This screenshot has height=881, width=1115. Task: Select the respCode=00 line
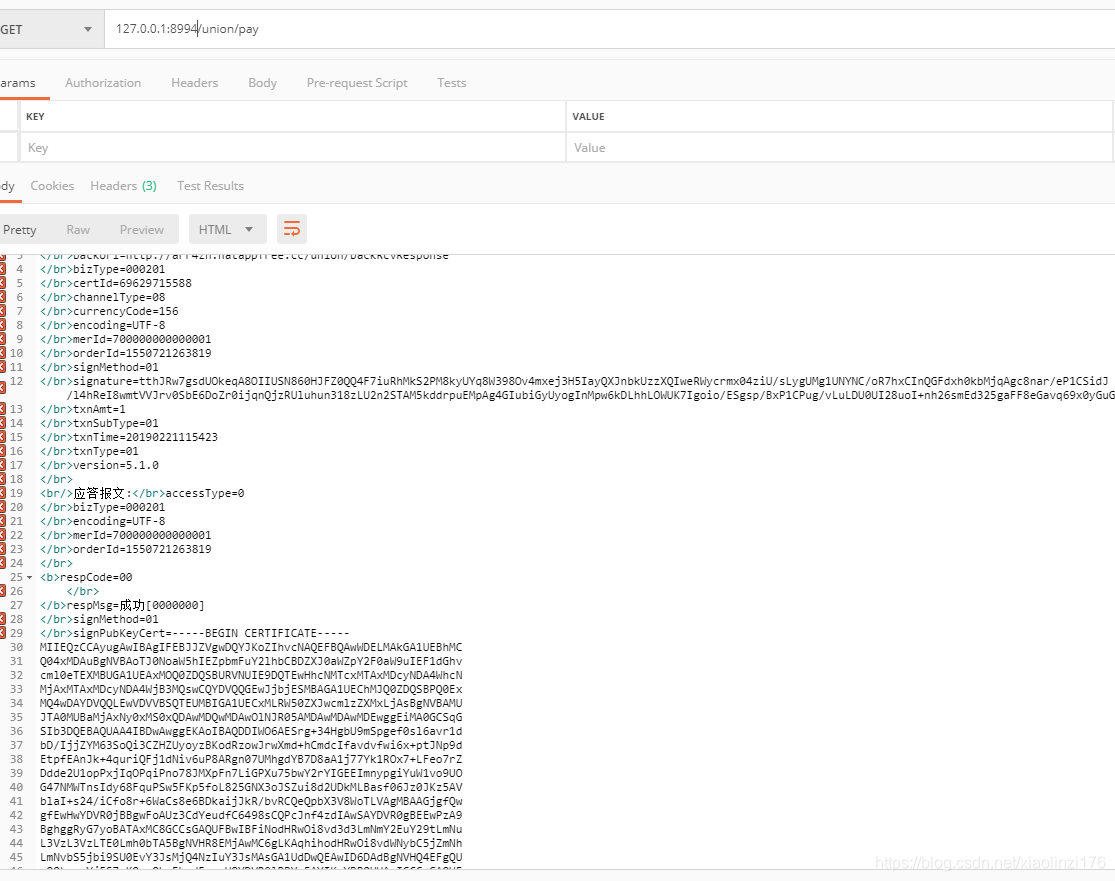[86, 577]
